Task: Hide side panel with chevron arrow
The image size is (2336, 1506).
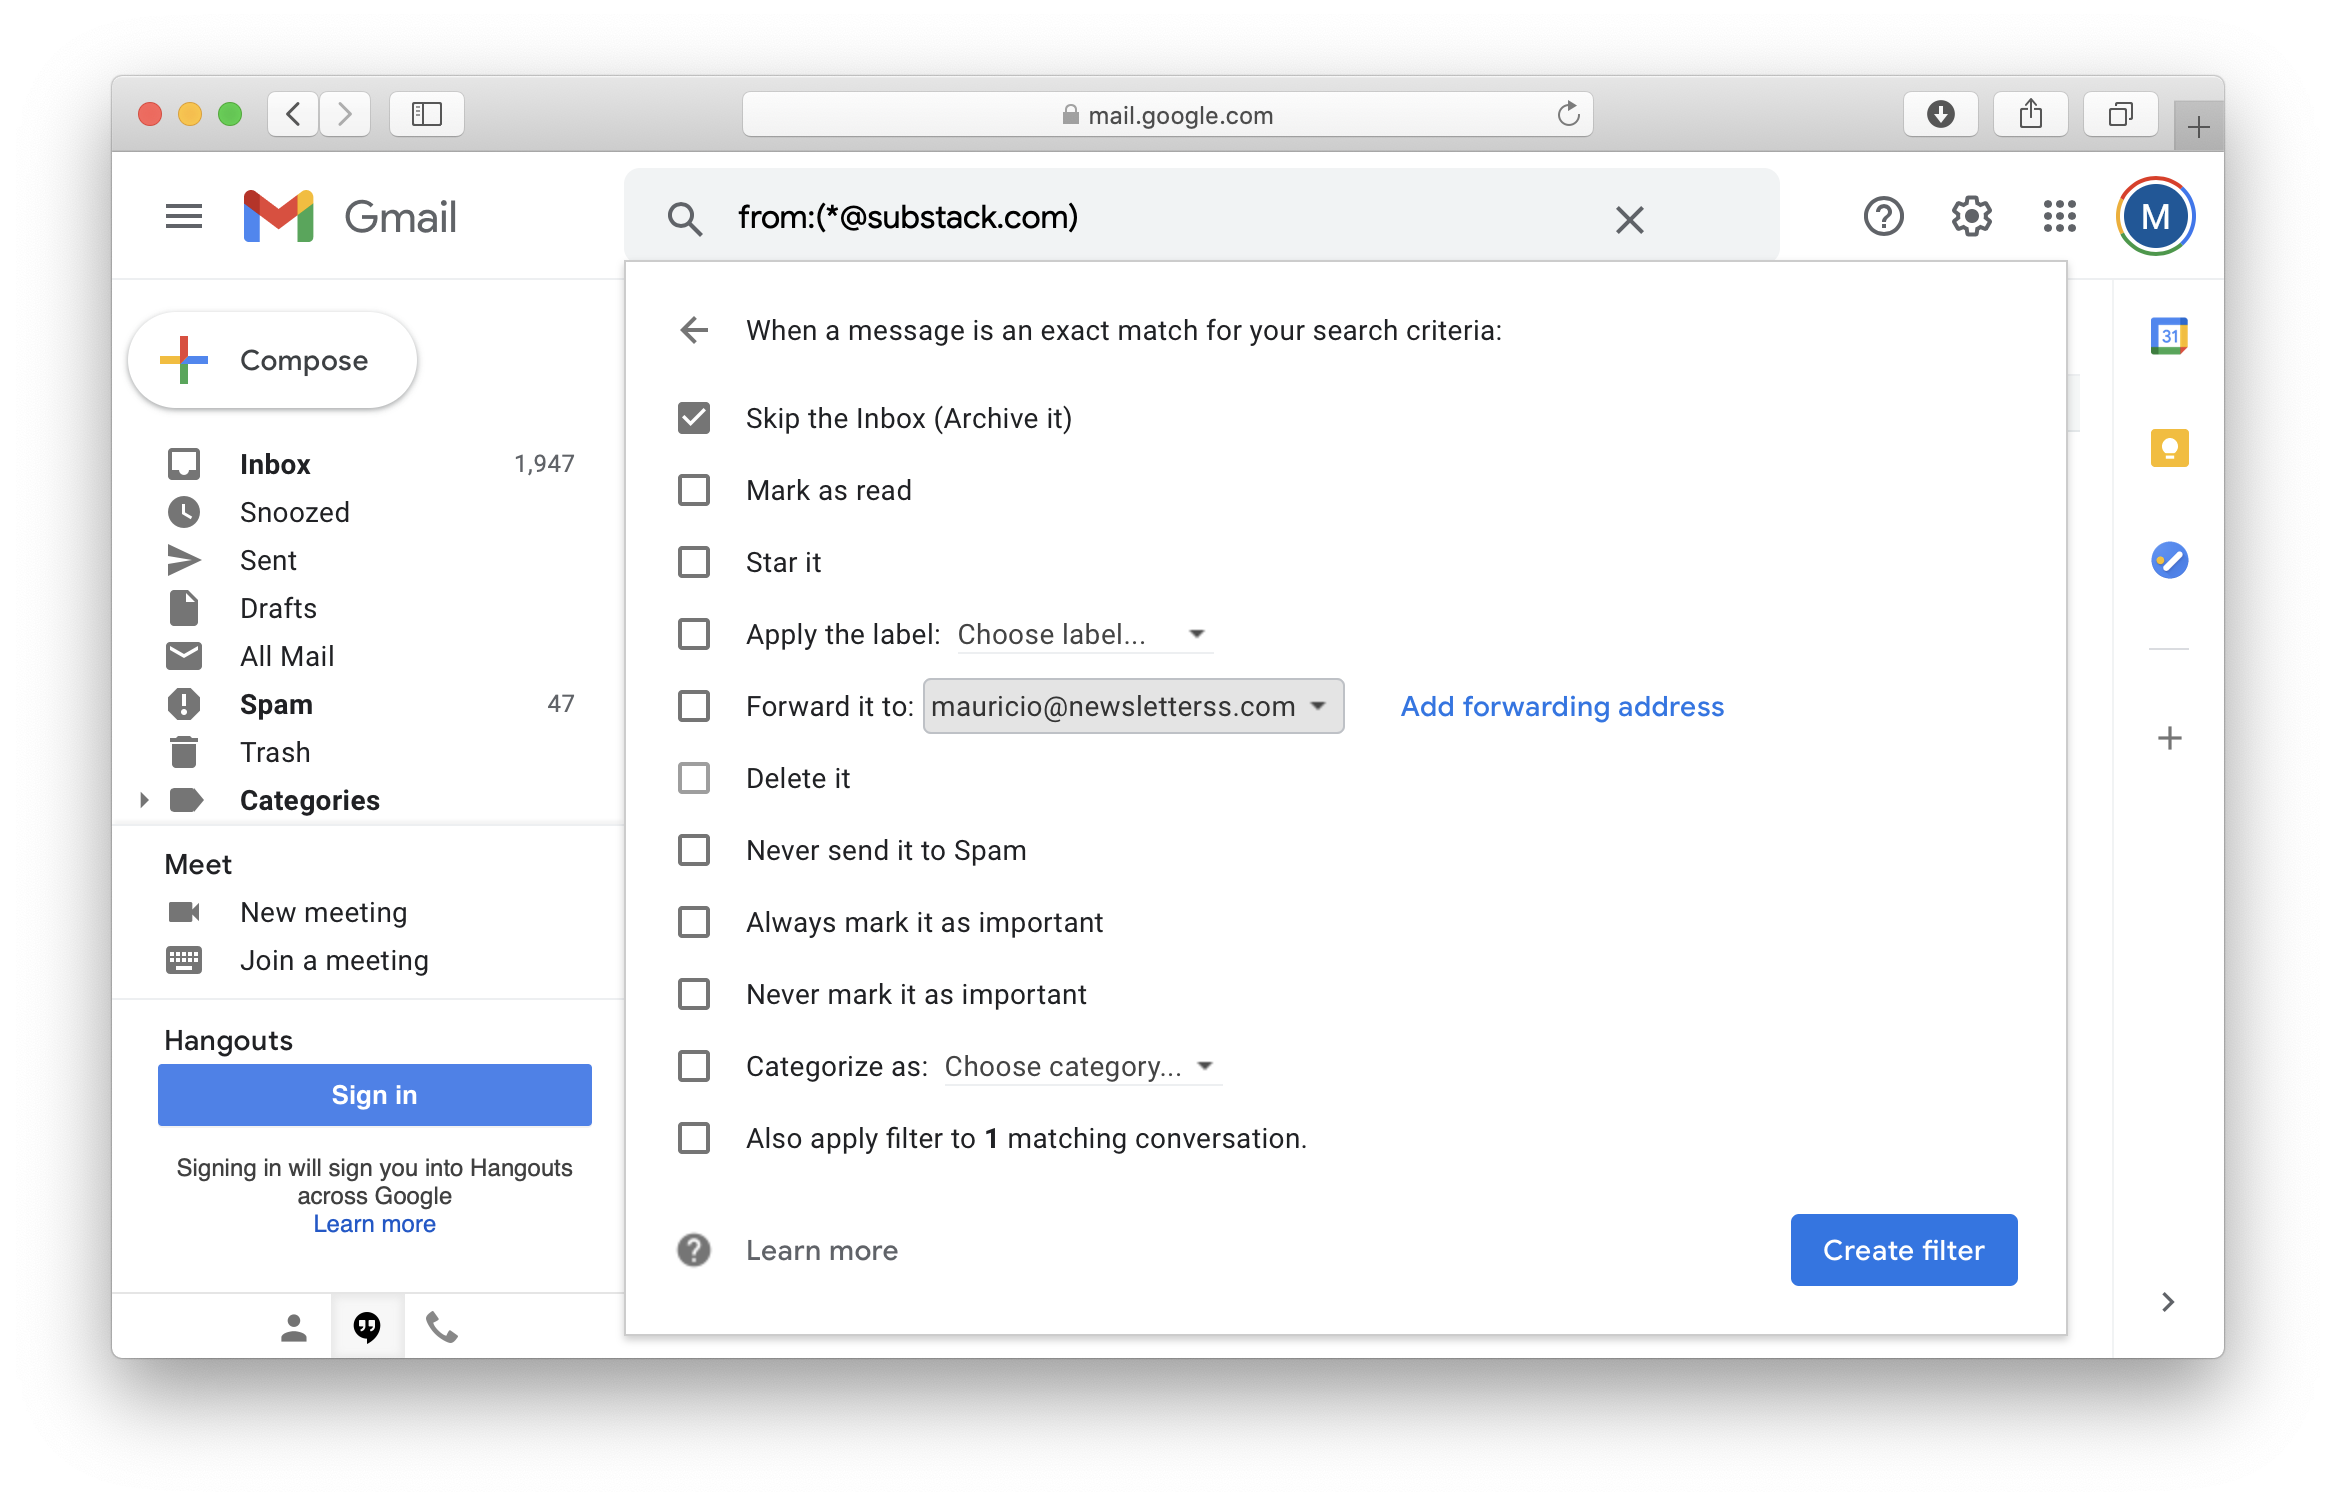Action: pos(2167,1302)
